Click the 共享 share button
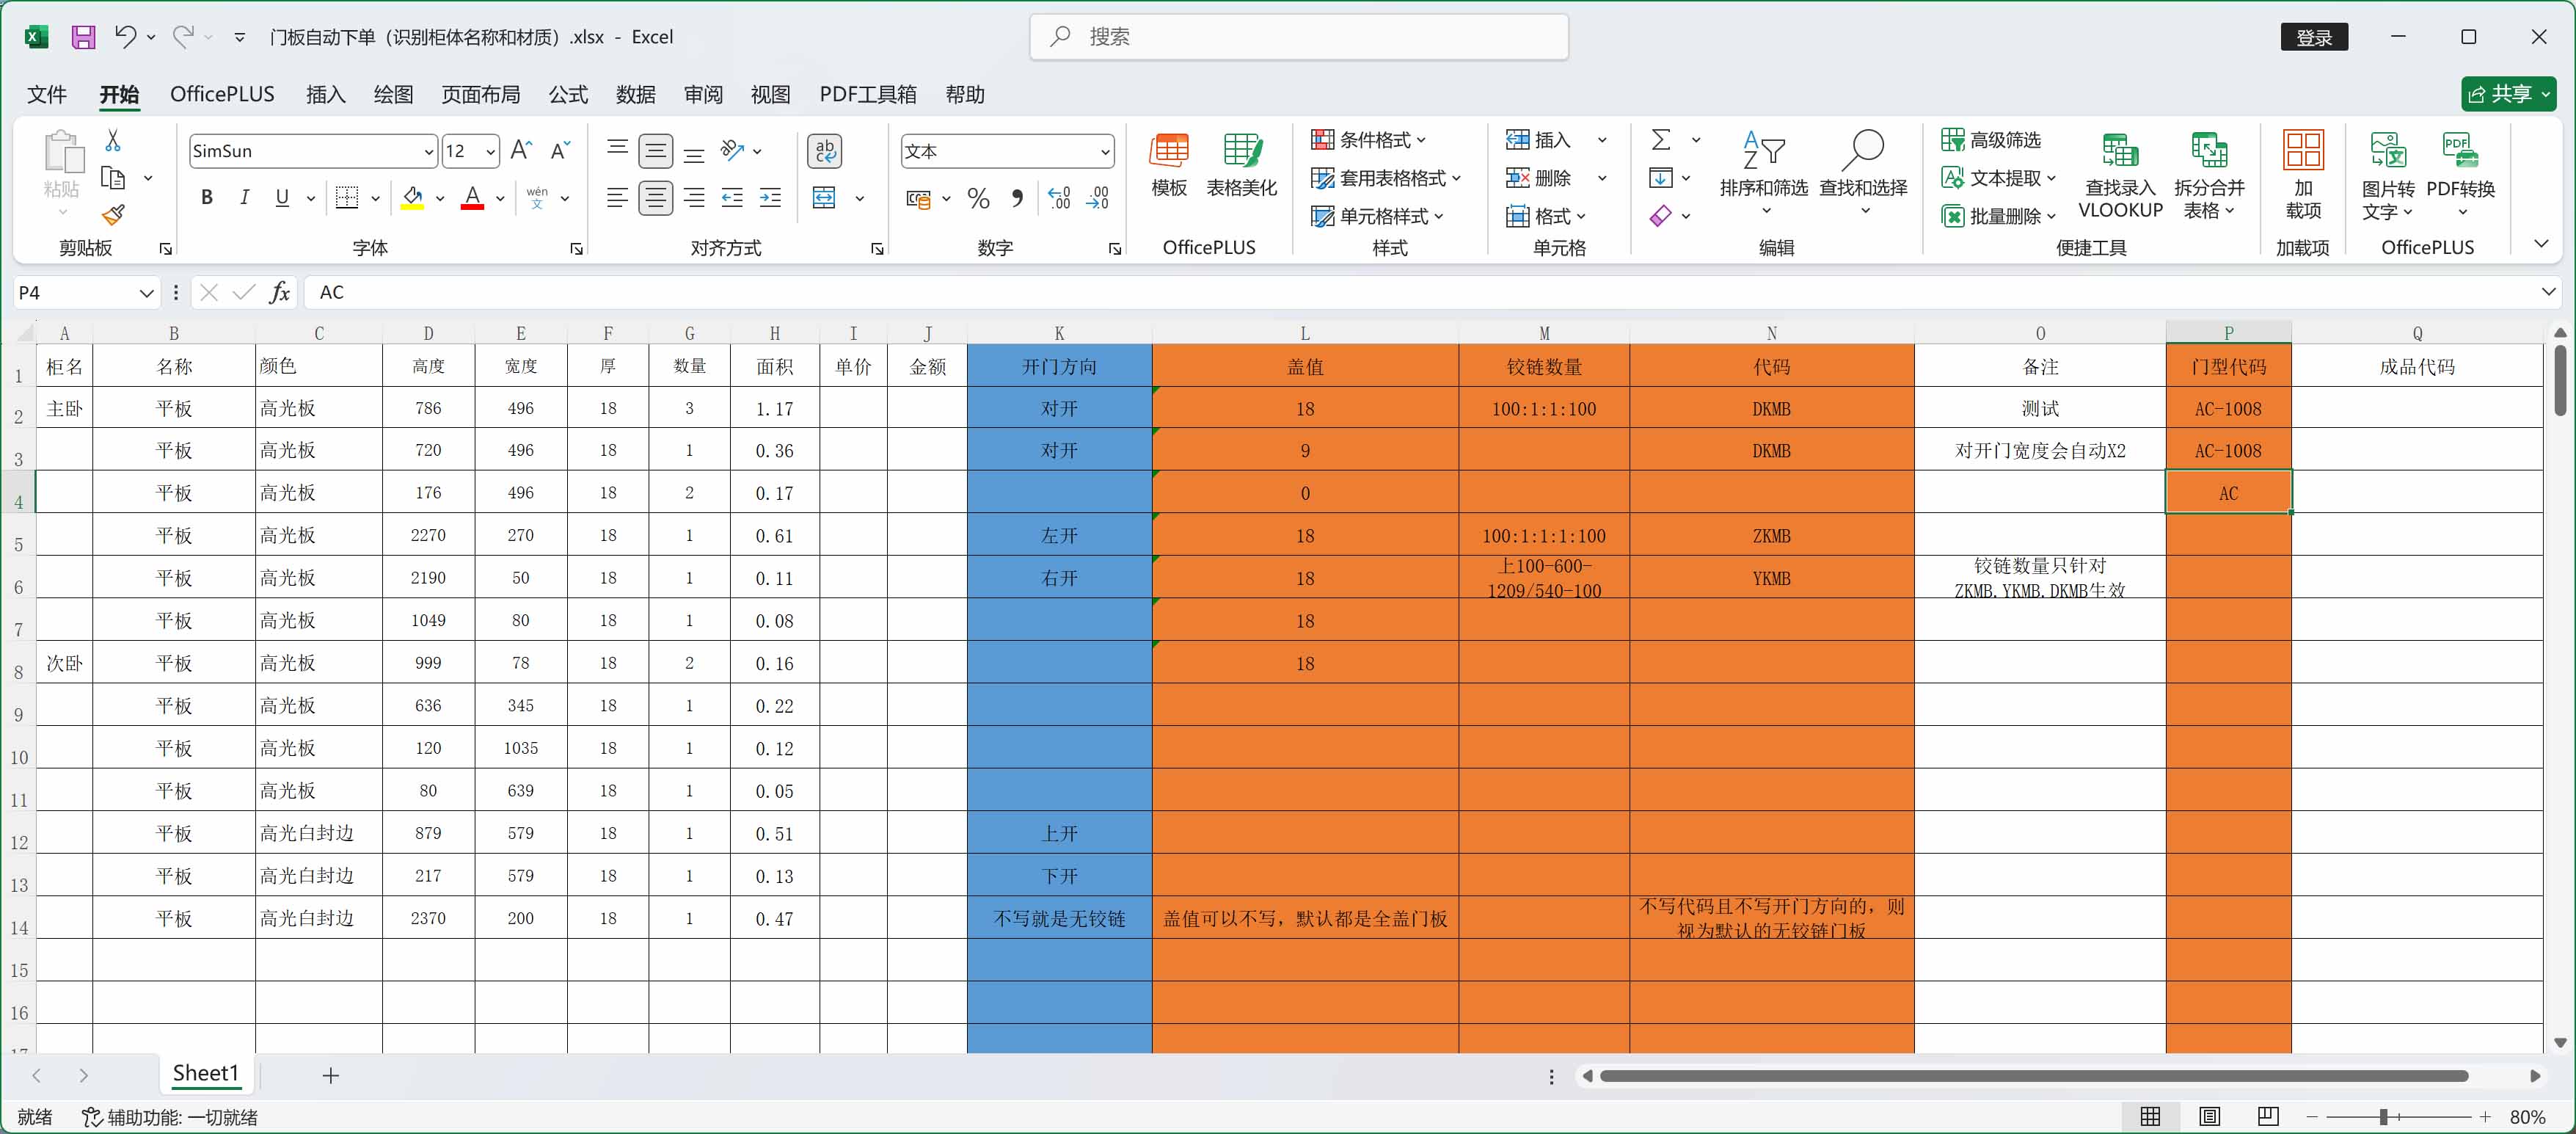The image size is (2576, 1134). click(x=2500, y=94)
